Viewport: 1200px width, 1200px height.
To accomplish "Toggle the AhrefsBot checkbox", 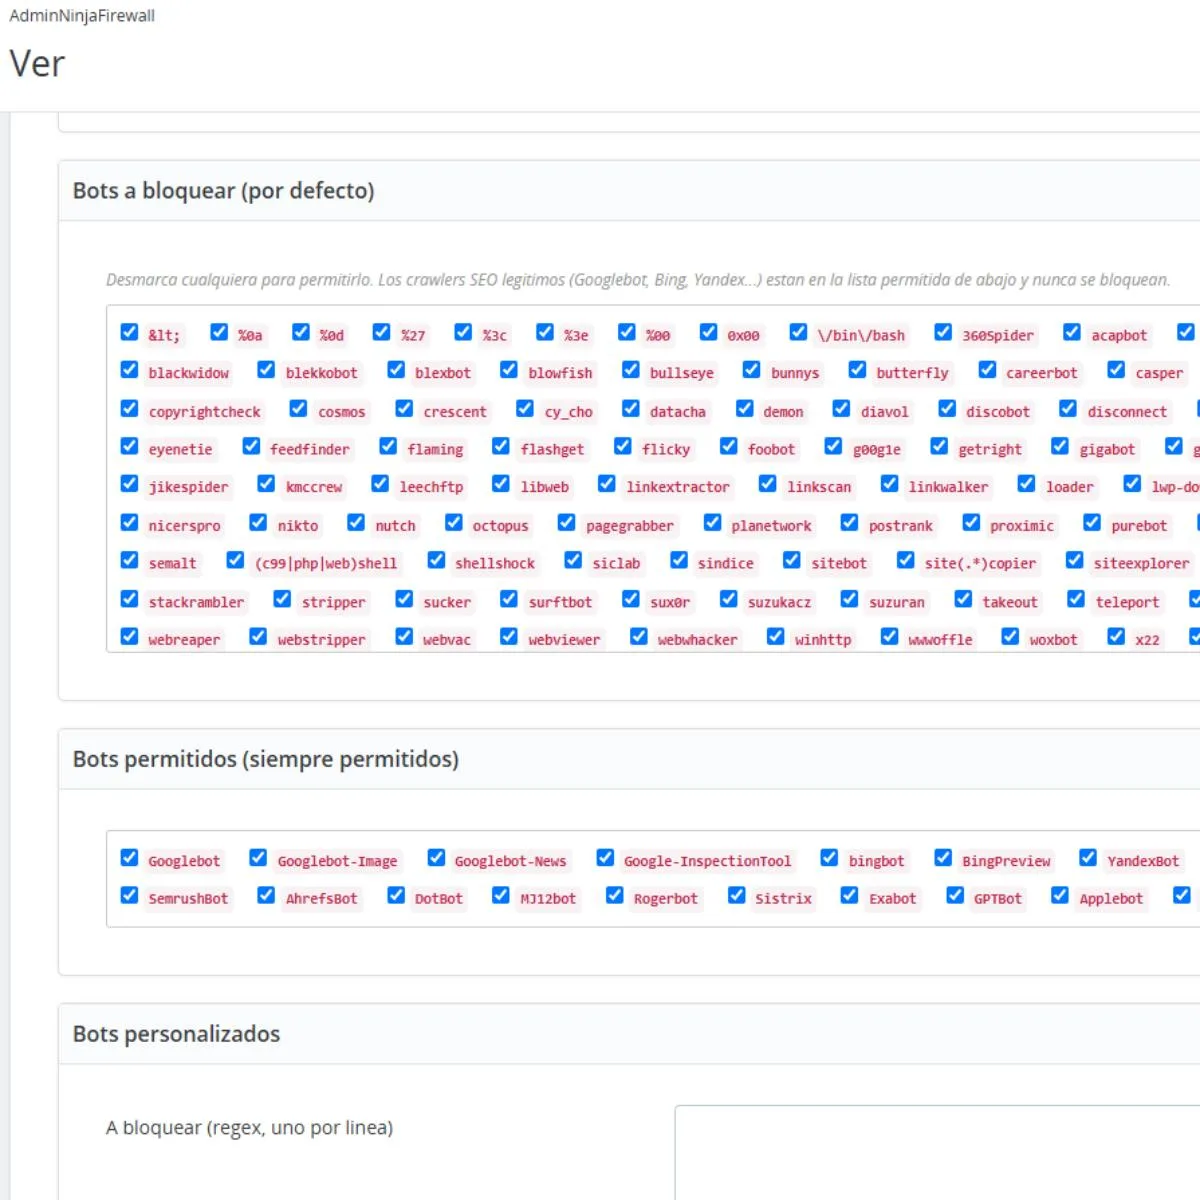I will pos(266,896).
